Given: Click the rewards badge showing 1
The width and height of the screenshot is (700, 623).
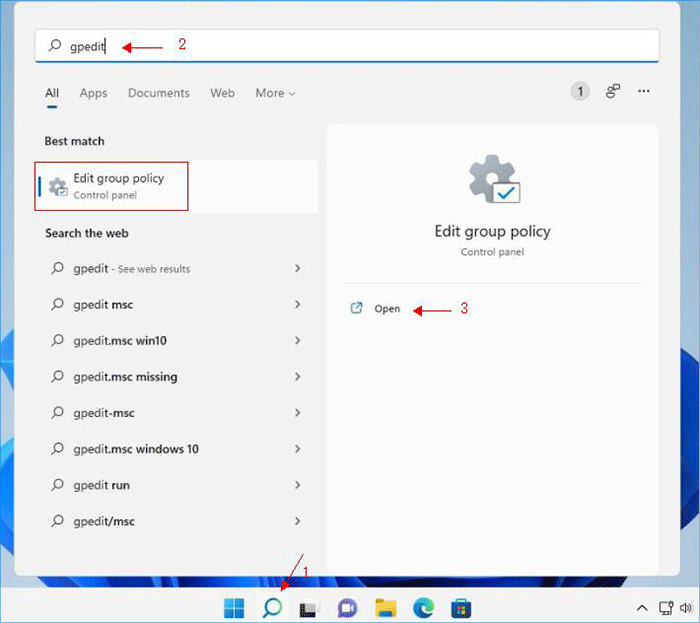Looking at the screenshot, I should point(580,92).
